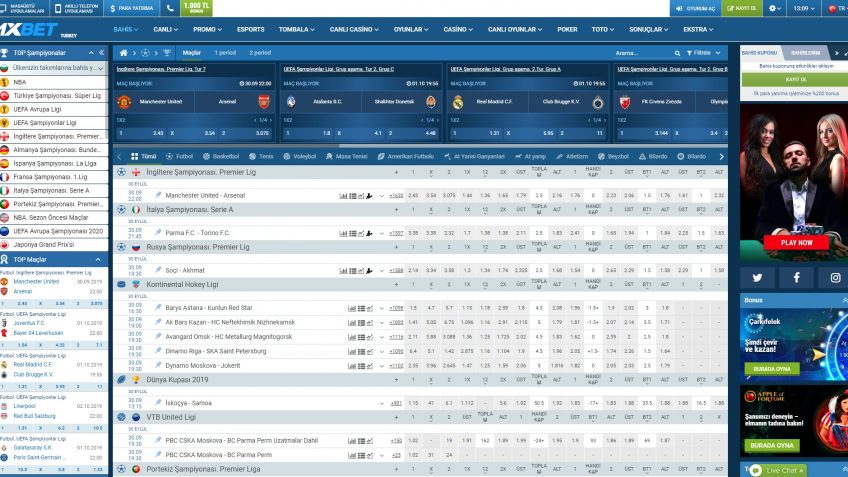Collapse the TOP Şampiyonalar section

coord(91,52)
